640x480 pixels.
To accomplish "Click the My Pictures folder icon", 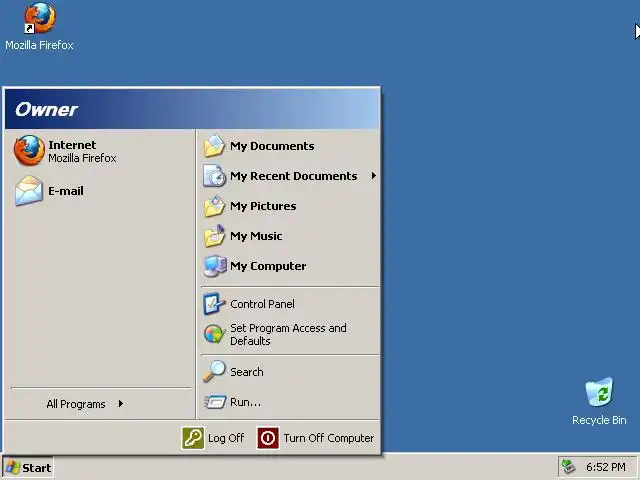I will [x=214, y=206].
